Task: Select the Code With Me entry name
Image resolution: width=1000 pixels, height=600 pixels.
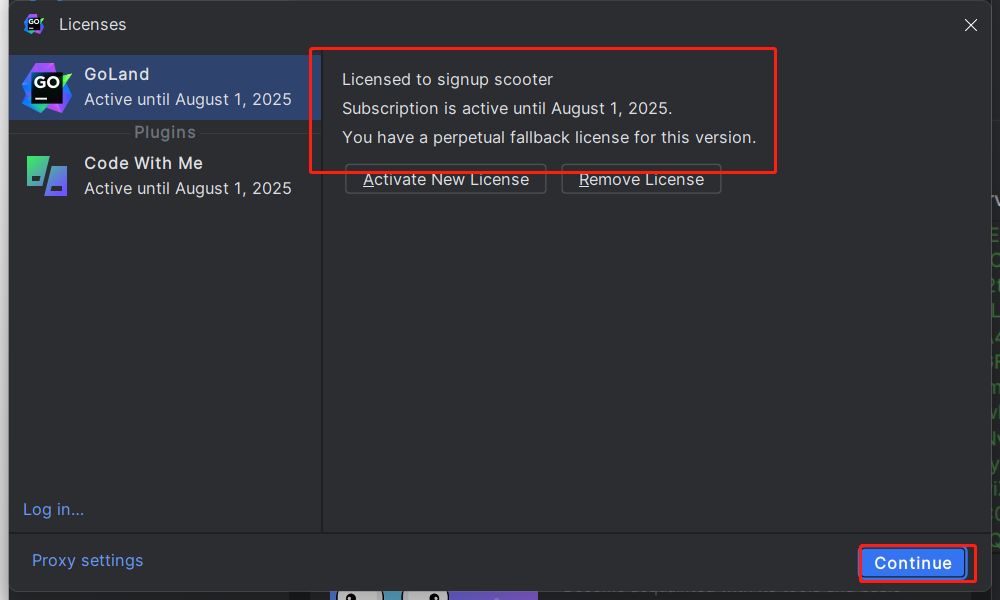Action: point(143,163)
